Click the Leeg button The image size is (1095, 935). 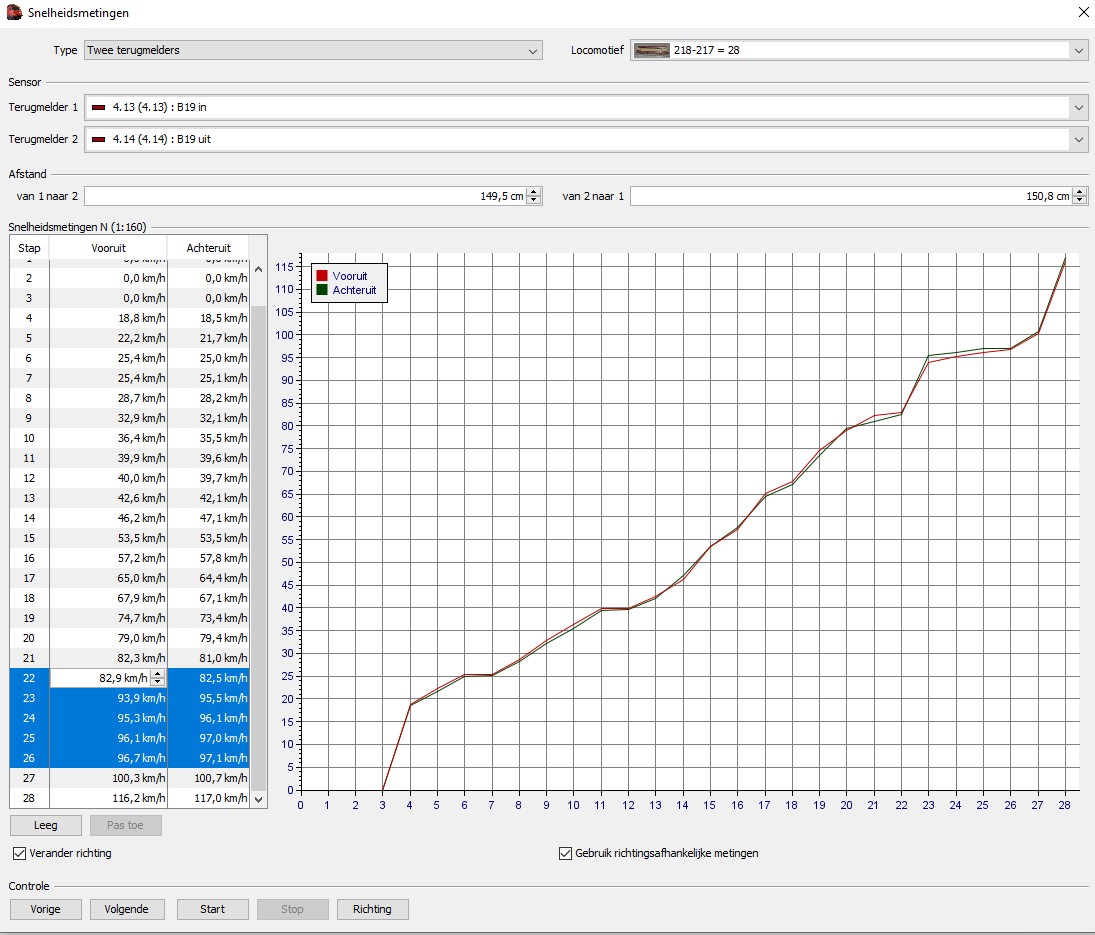point(45,825)
